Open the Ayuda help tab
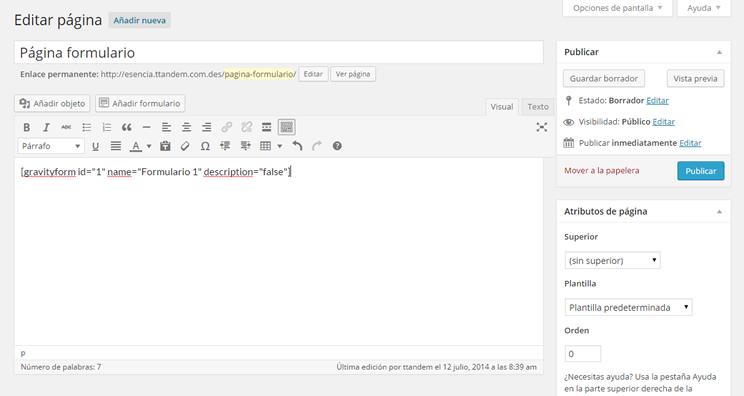The width and height of the screenshot is (744, 396). coord(704,8)
